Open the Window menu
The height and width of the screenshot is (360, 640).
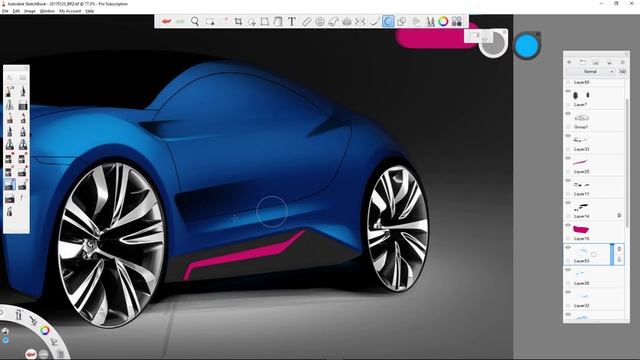pos(47,11)
